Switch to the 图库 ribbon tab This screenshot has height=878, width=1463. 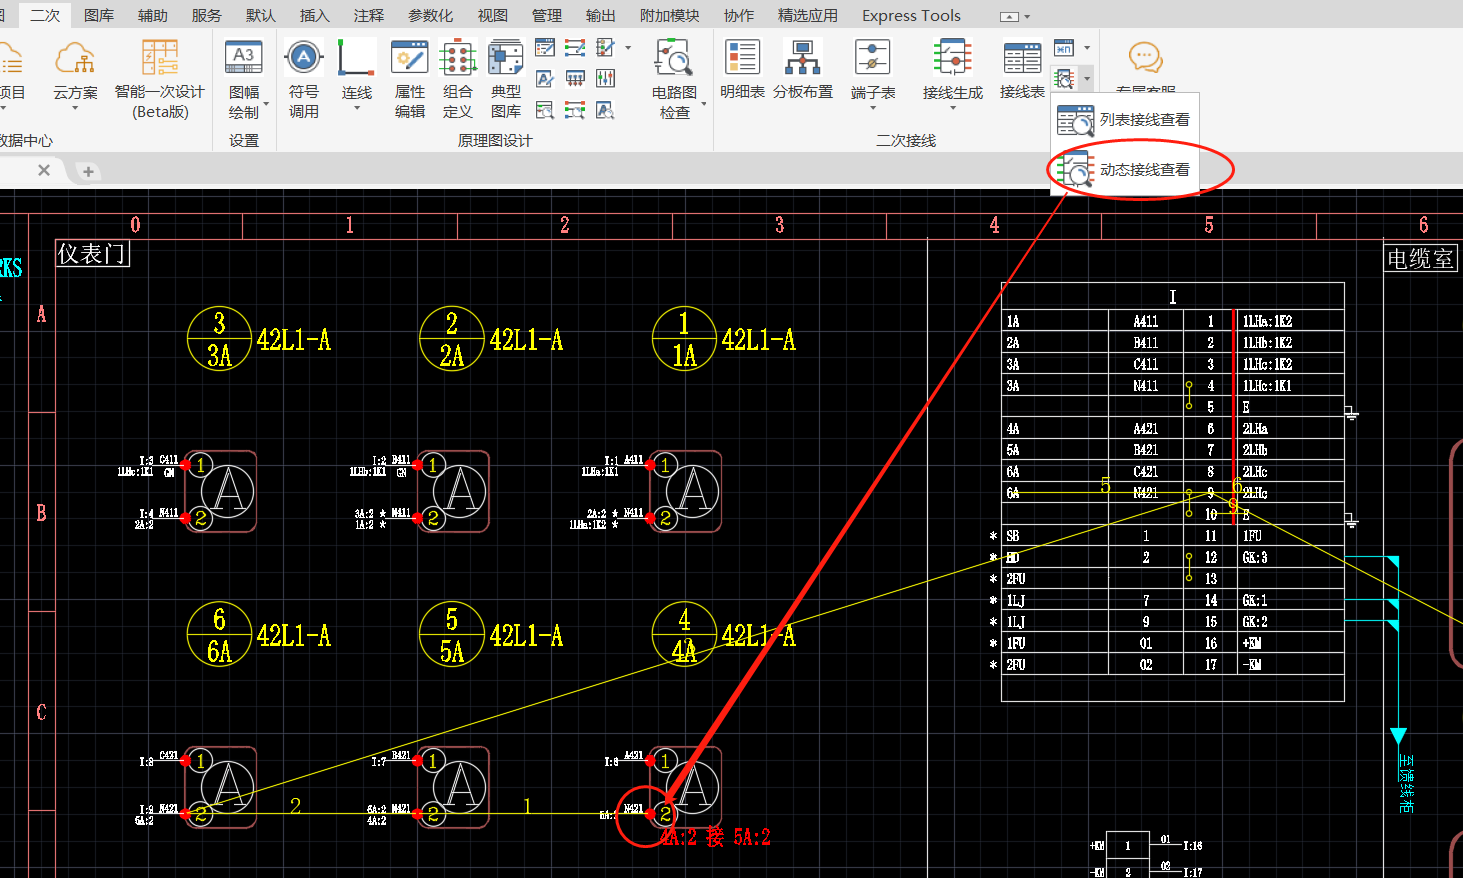pyautogui.click(x=99, y=15)
